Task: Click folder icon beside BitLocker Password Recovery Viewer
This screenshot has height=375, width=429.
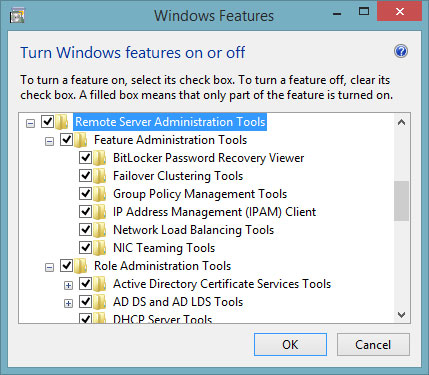Action: tap(99, 158)
